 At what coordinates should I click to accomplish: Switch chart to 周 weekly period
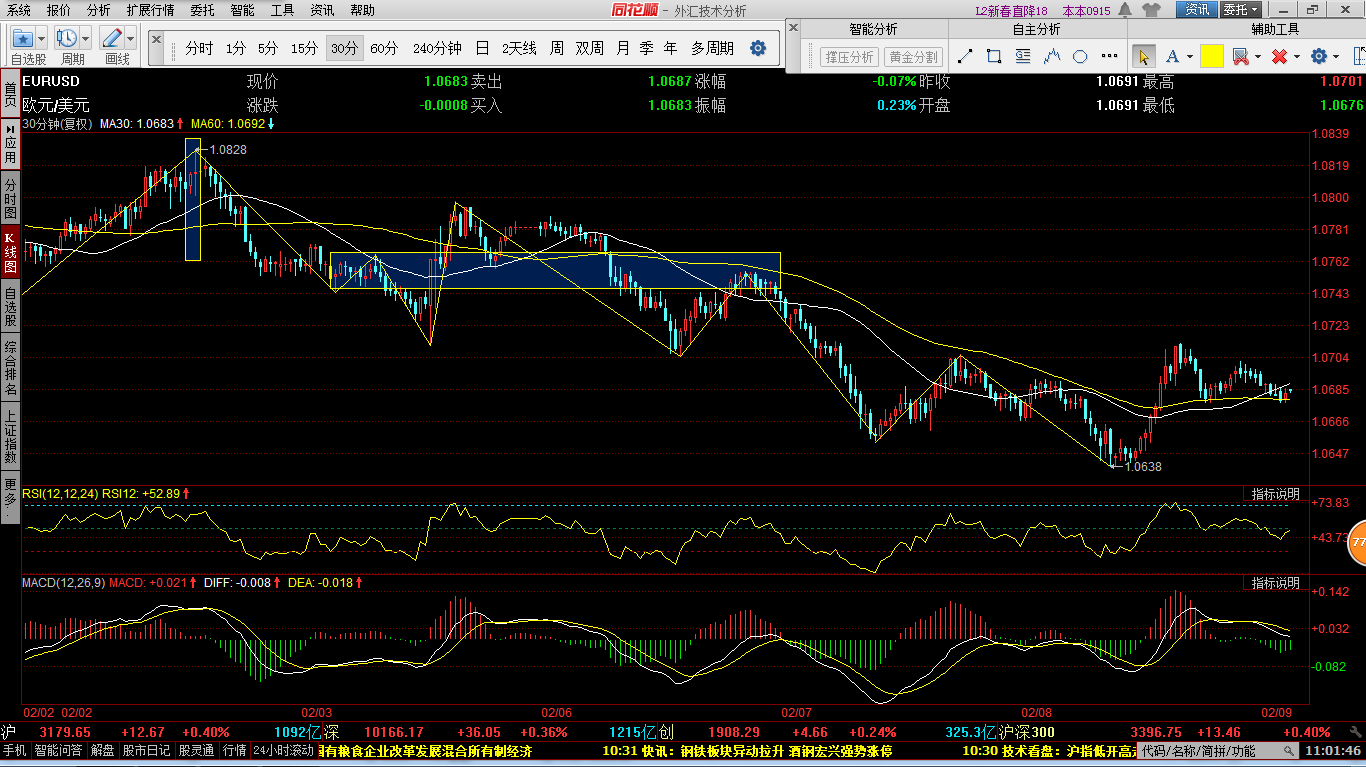(556, 48)
